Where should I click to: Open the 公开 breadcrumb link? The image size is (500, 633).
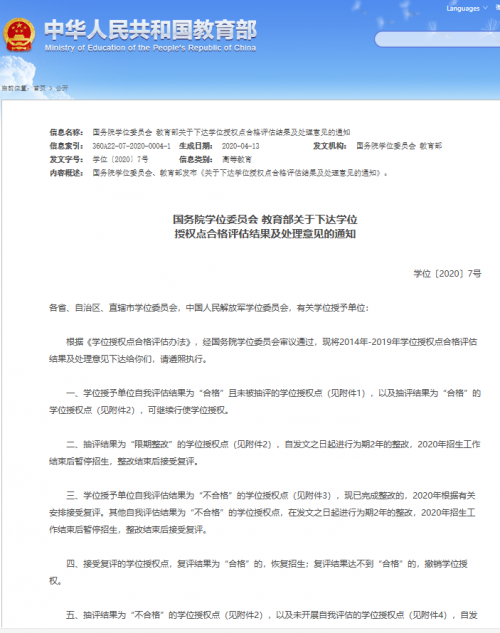coord(62,88)
